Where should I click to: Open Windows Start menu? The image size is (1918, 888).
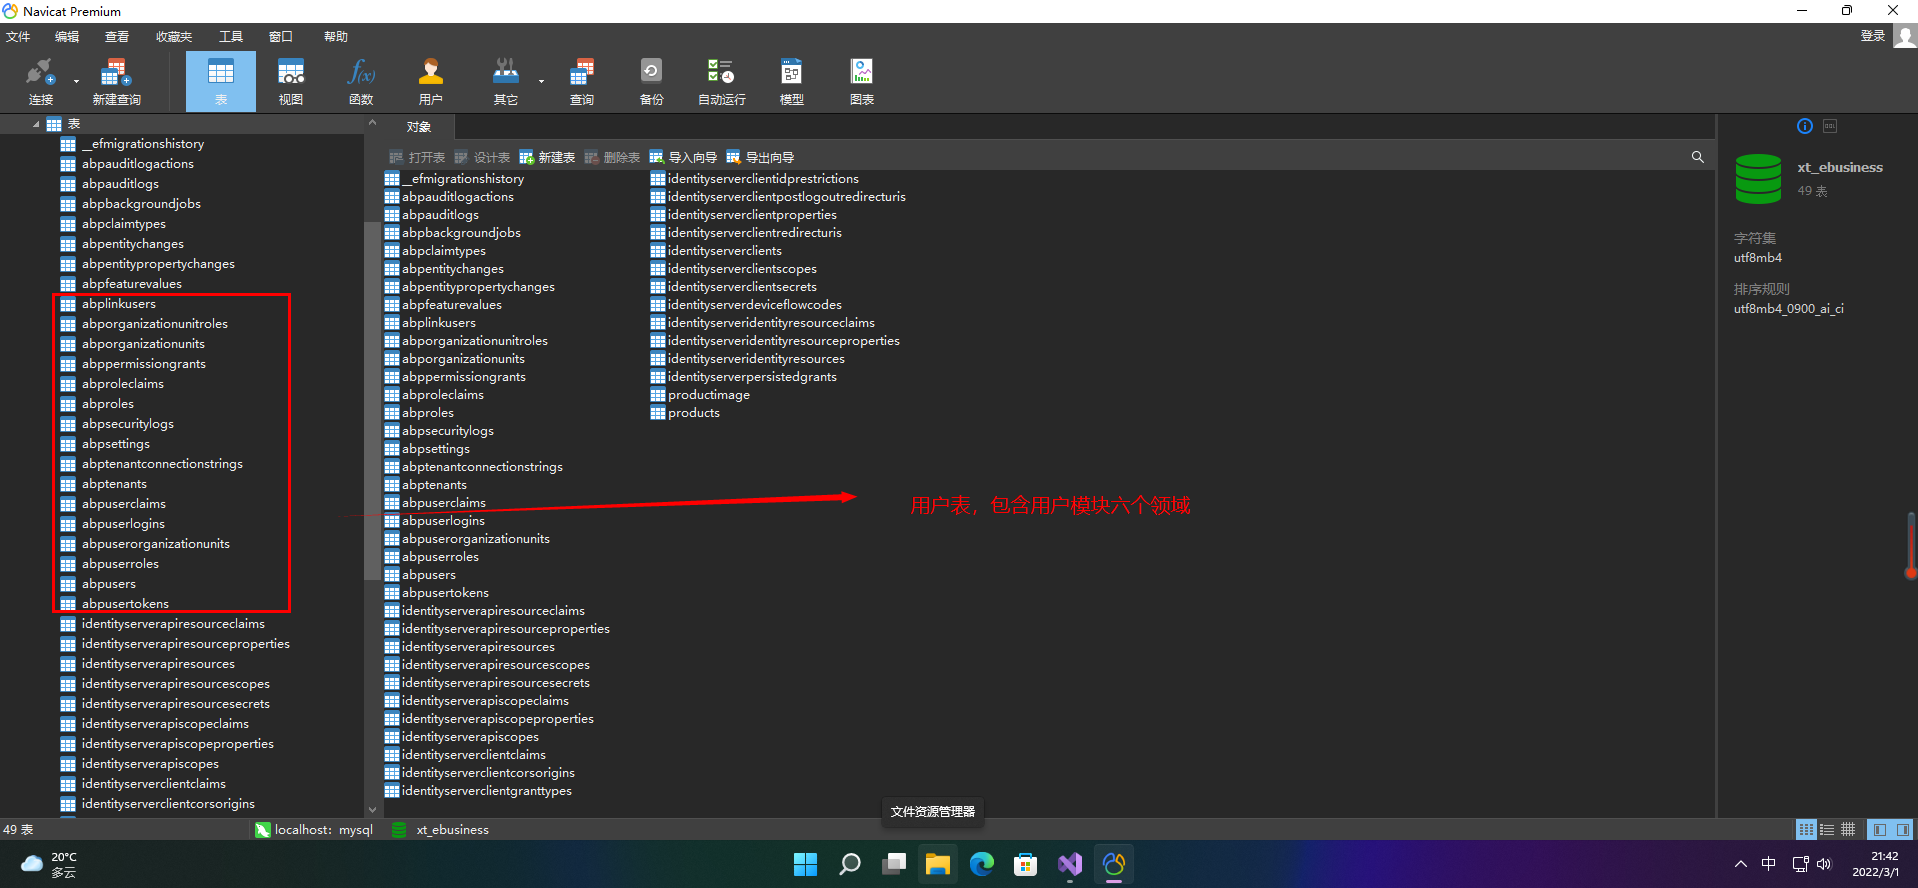click(805, 864)
